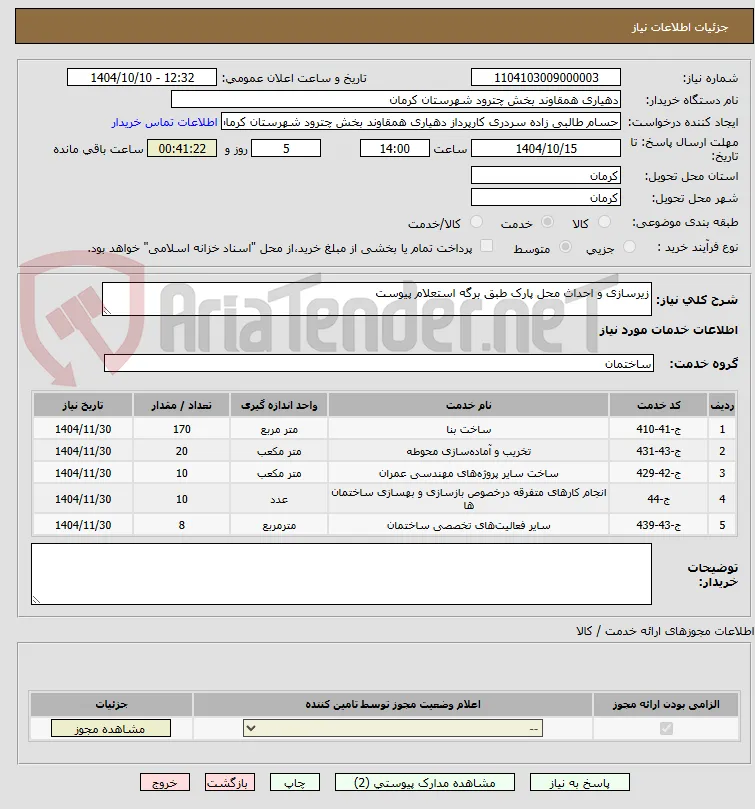Click the شهر محل تحویل field

point(545,198)
